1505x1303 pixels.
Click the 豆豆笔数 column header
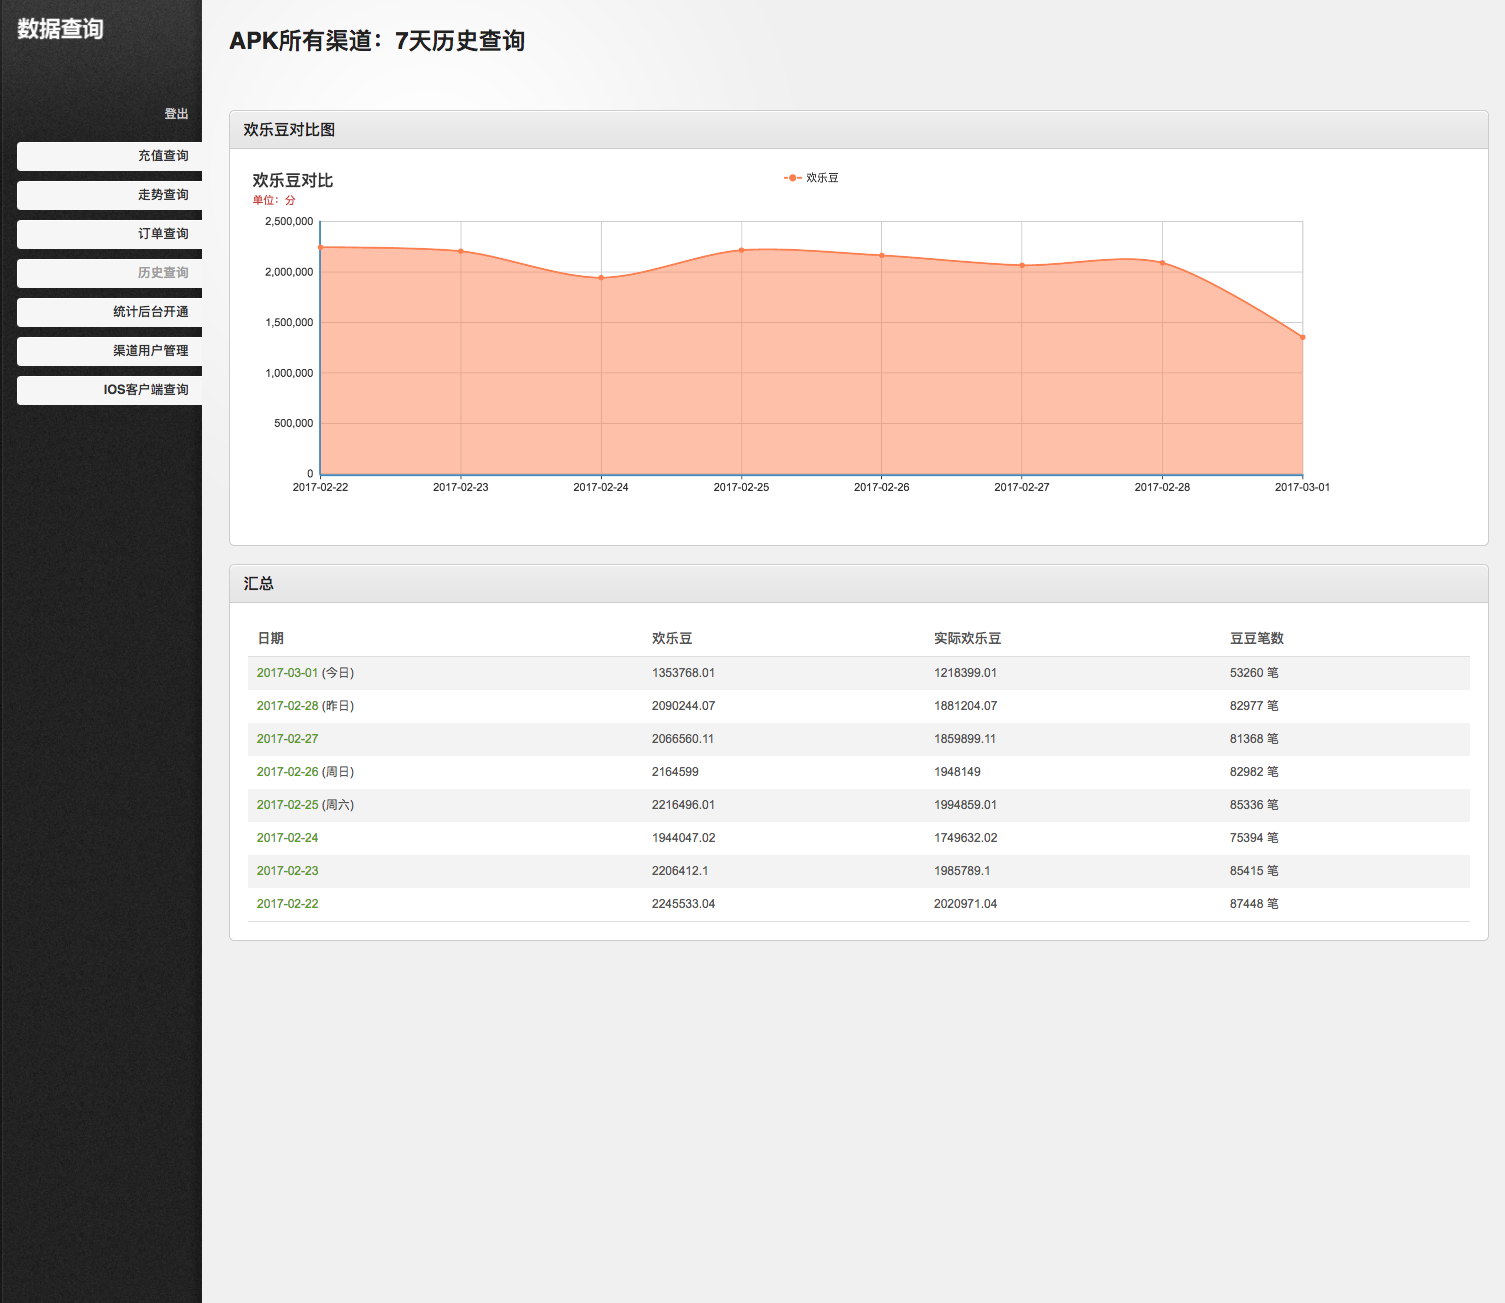pyautogui.click(x=1257, y=638)
